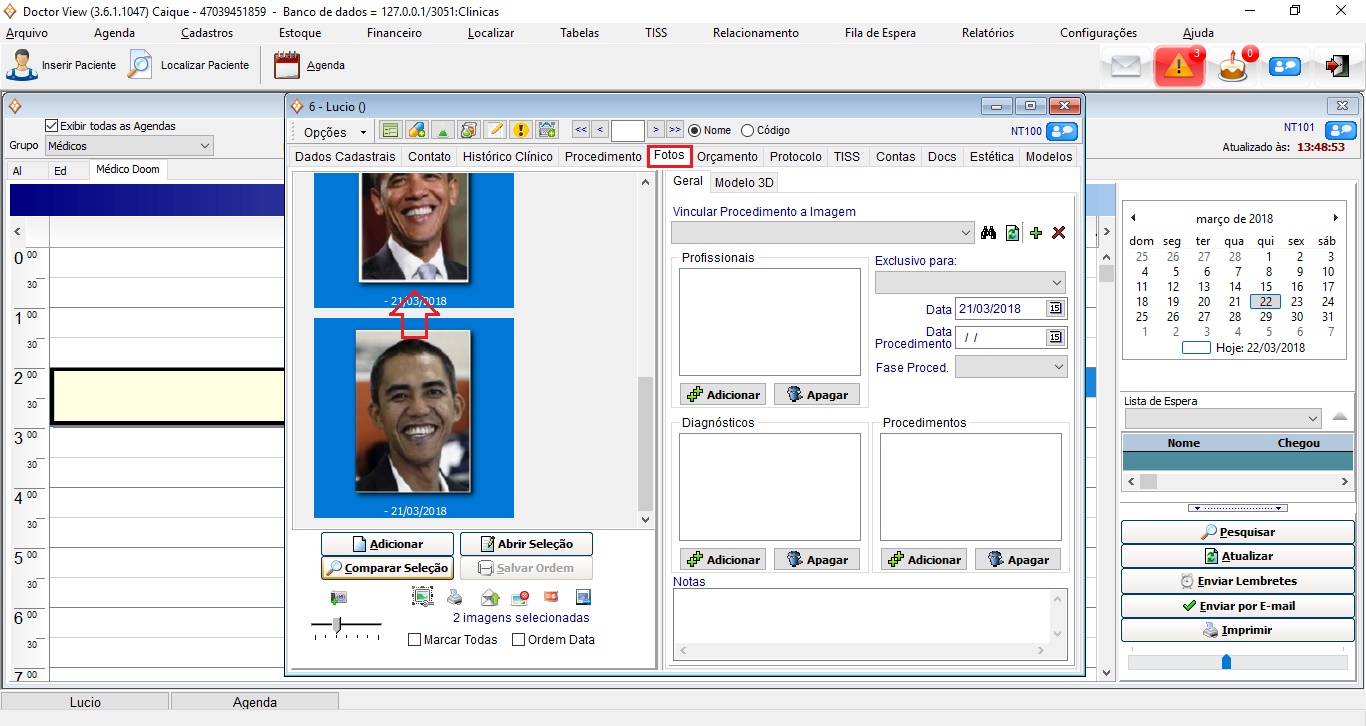
Task: Check the Marcar Todas checkbox
Action: click(x=415, y=640)
